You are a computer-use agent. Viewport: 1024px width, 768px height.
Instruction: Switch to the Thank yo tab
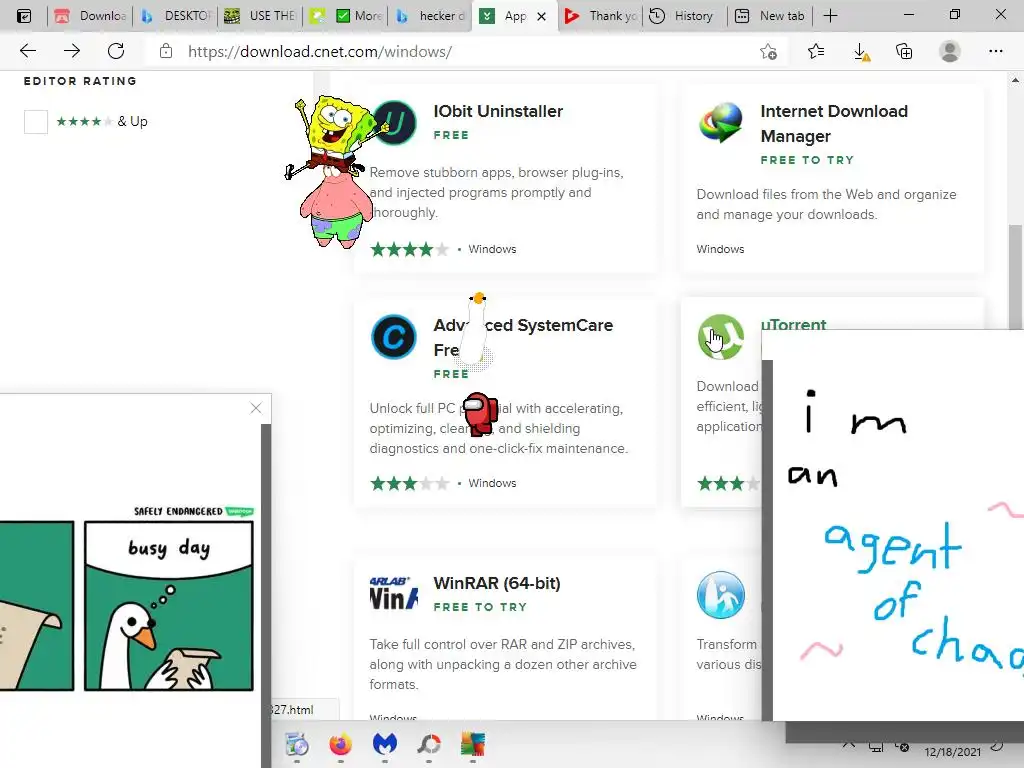601,16
